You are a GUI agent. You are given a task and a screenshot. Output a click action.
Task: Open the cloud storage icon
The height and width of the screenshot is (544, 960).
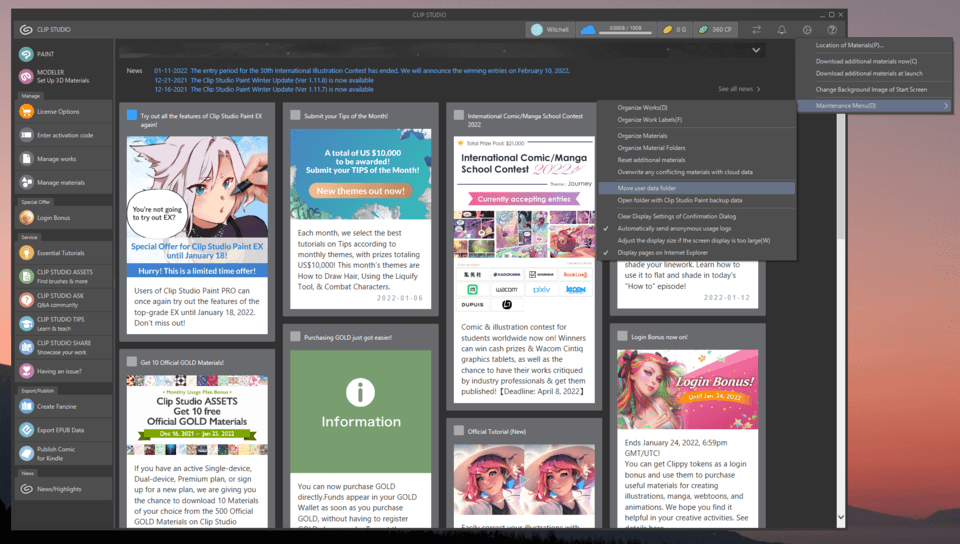coord(588,29)
